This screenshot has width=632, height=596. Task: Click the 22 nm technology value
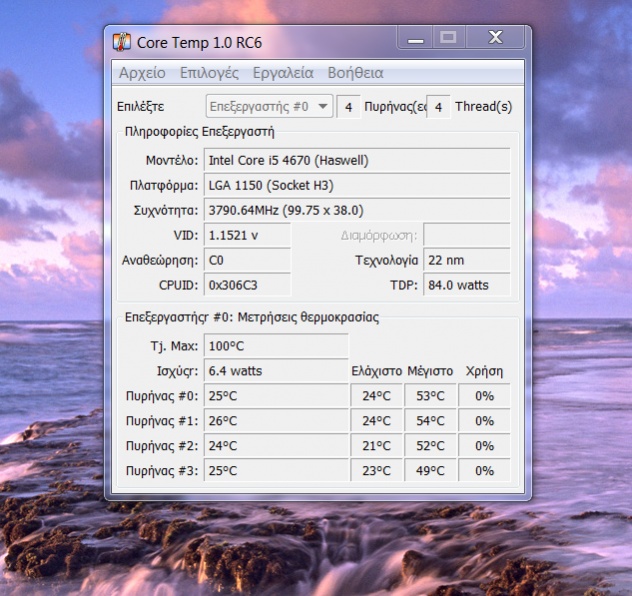click(467, 260)
